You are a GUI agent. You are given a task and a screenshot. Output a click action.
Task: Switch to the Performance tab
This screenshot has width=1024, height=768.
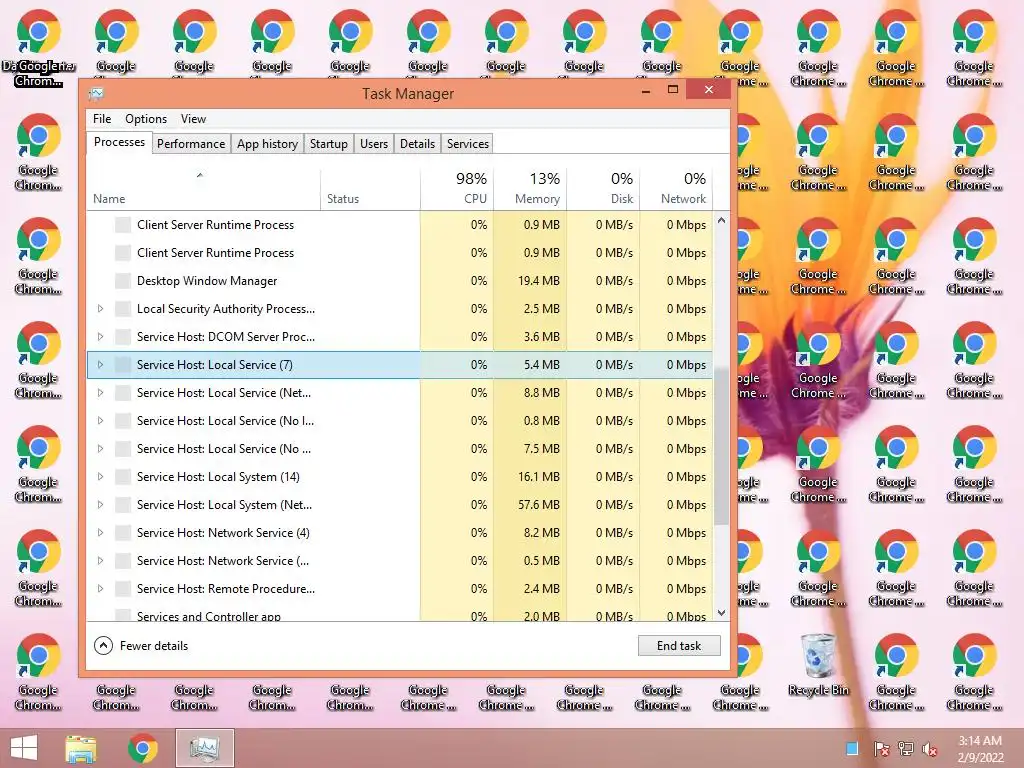(191, 144)
